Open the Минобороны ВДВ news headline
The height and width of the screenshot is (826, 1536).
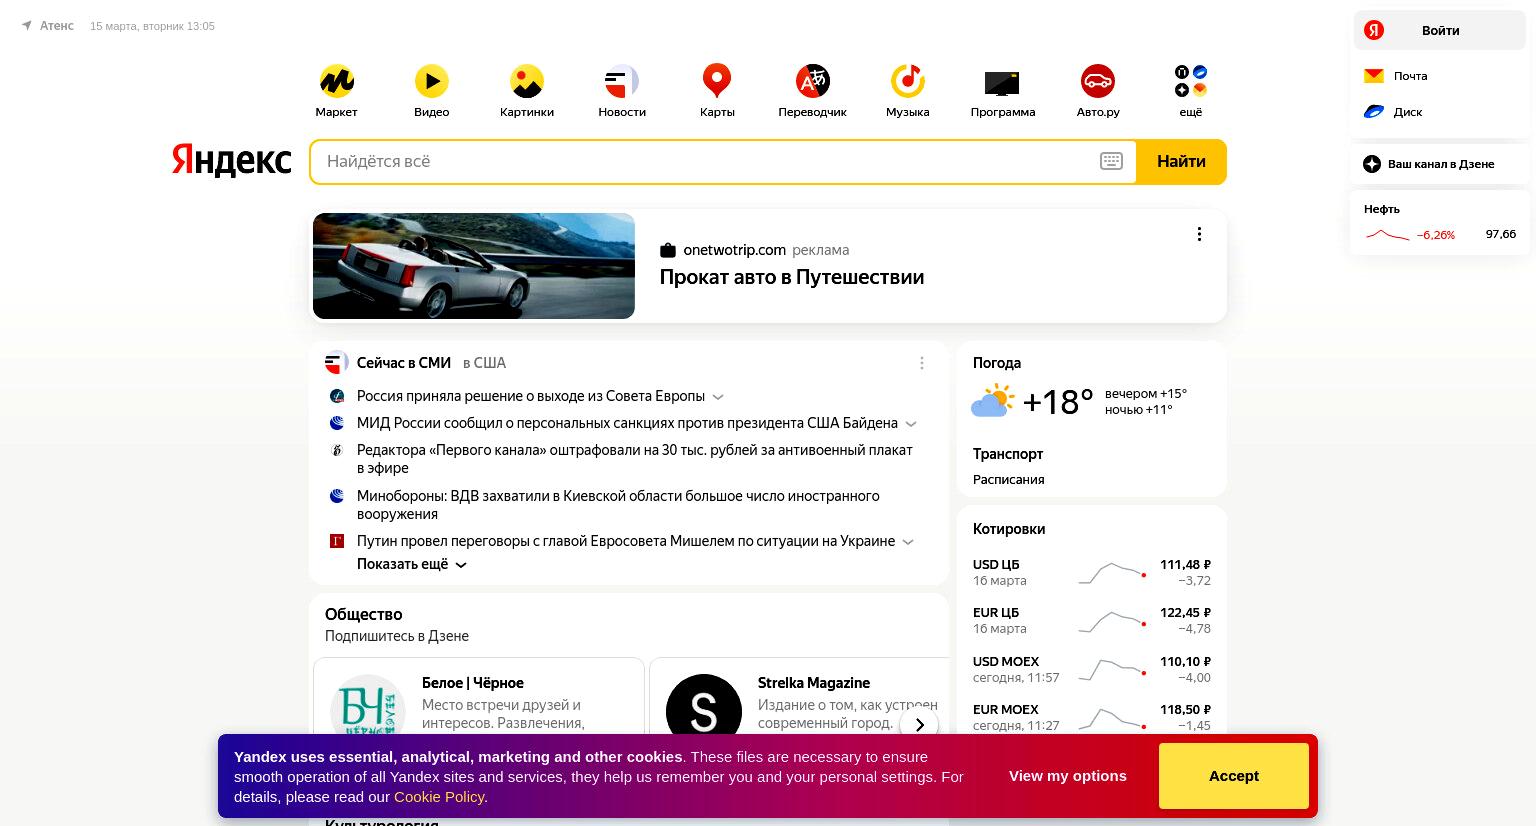pos(618,505)
